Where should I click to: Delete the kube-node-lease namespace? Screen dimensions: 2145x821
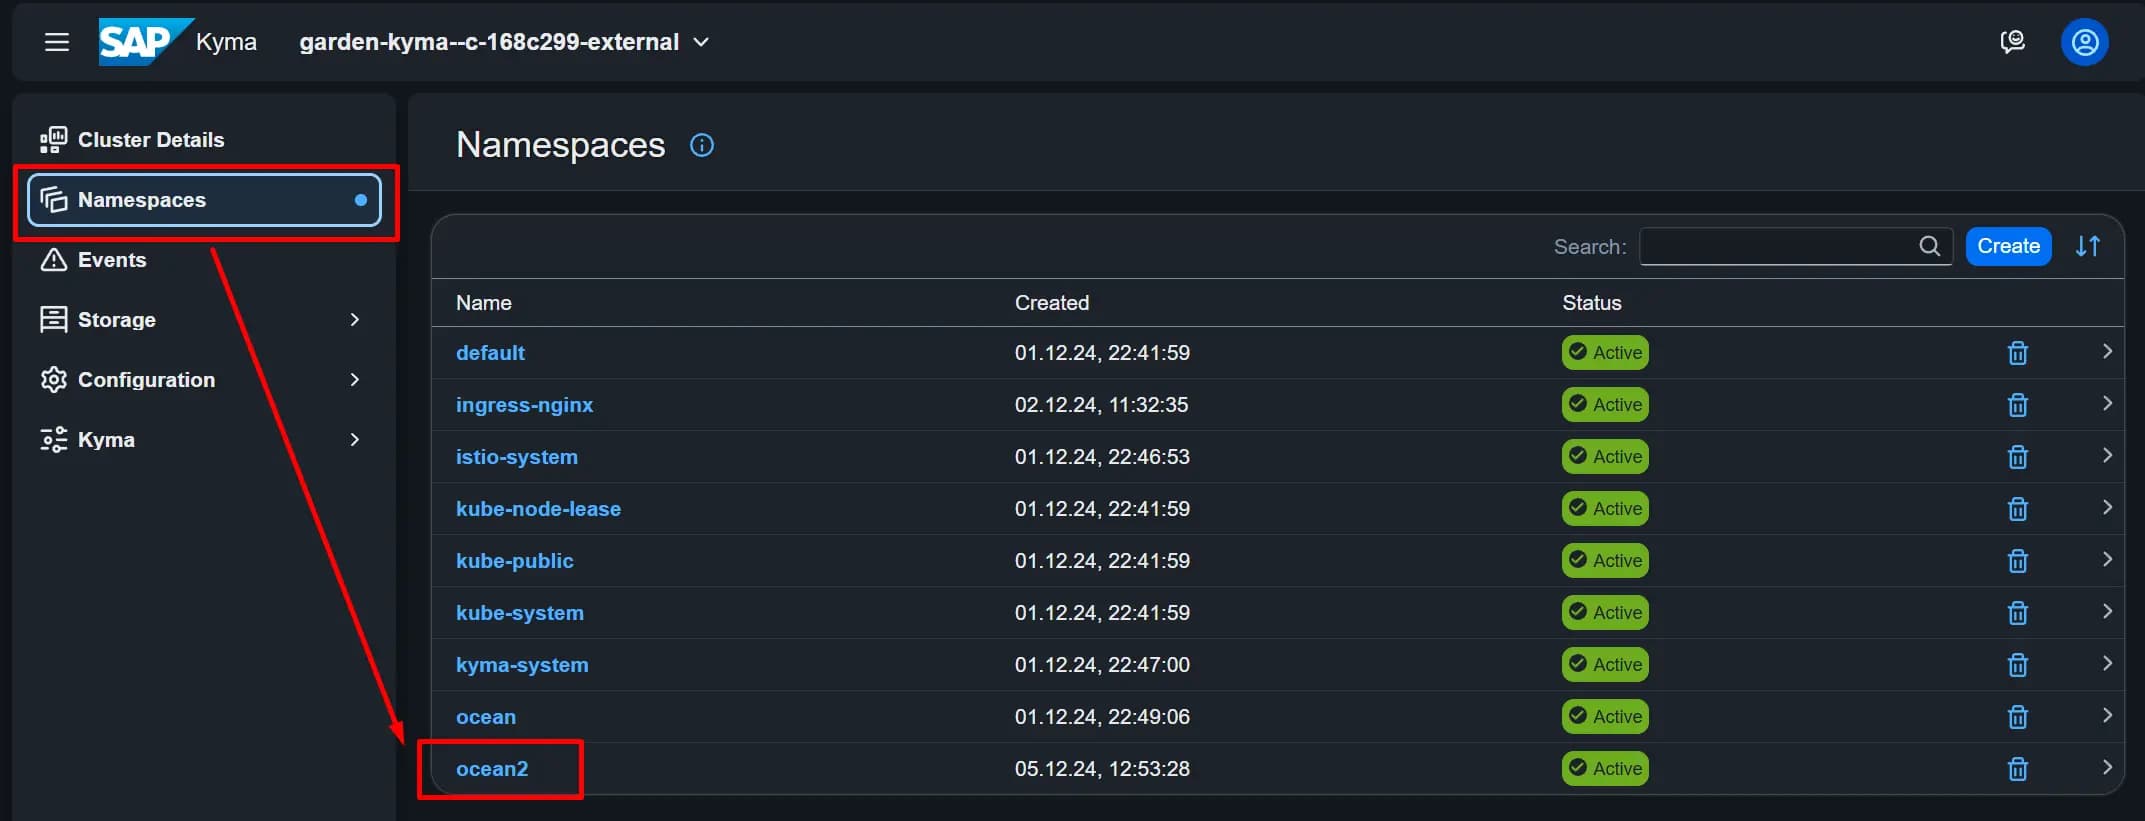(x=2018, y=509)
